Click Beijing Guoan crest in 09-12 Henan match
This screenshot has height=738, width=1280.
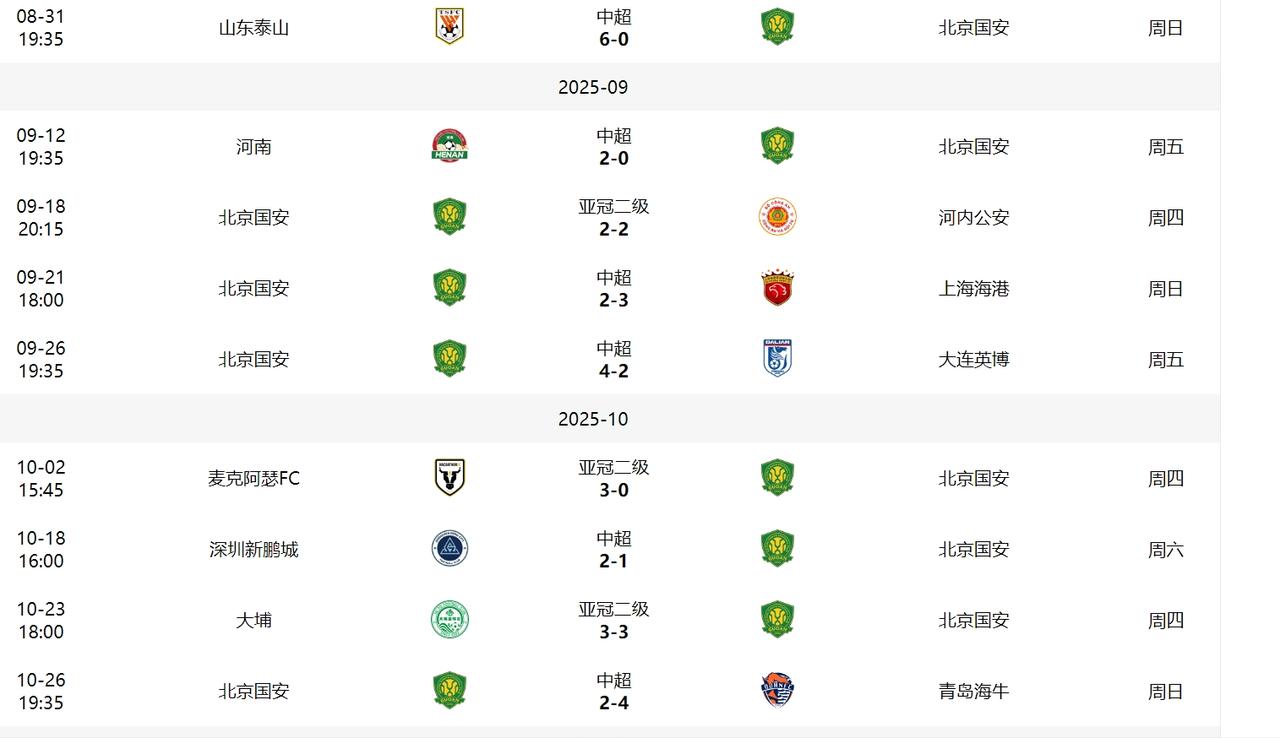coord(777,146)
